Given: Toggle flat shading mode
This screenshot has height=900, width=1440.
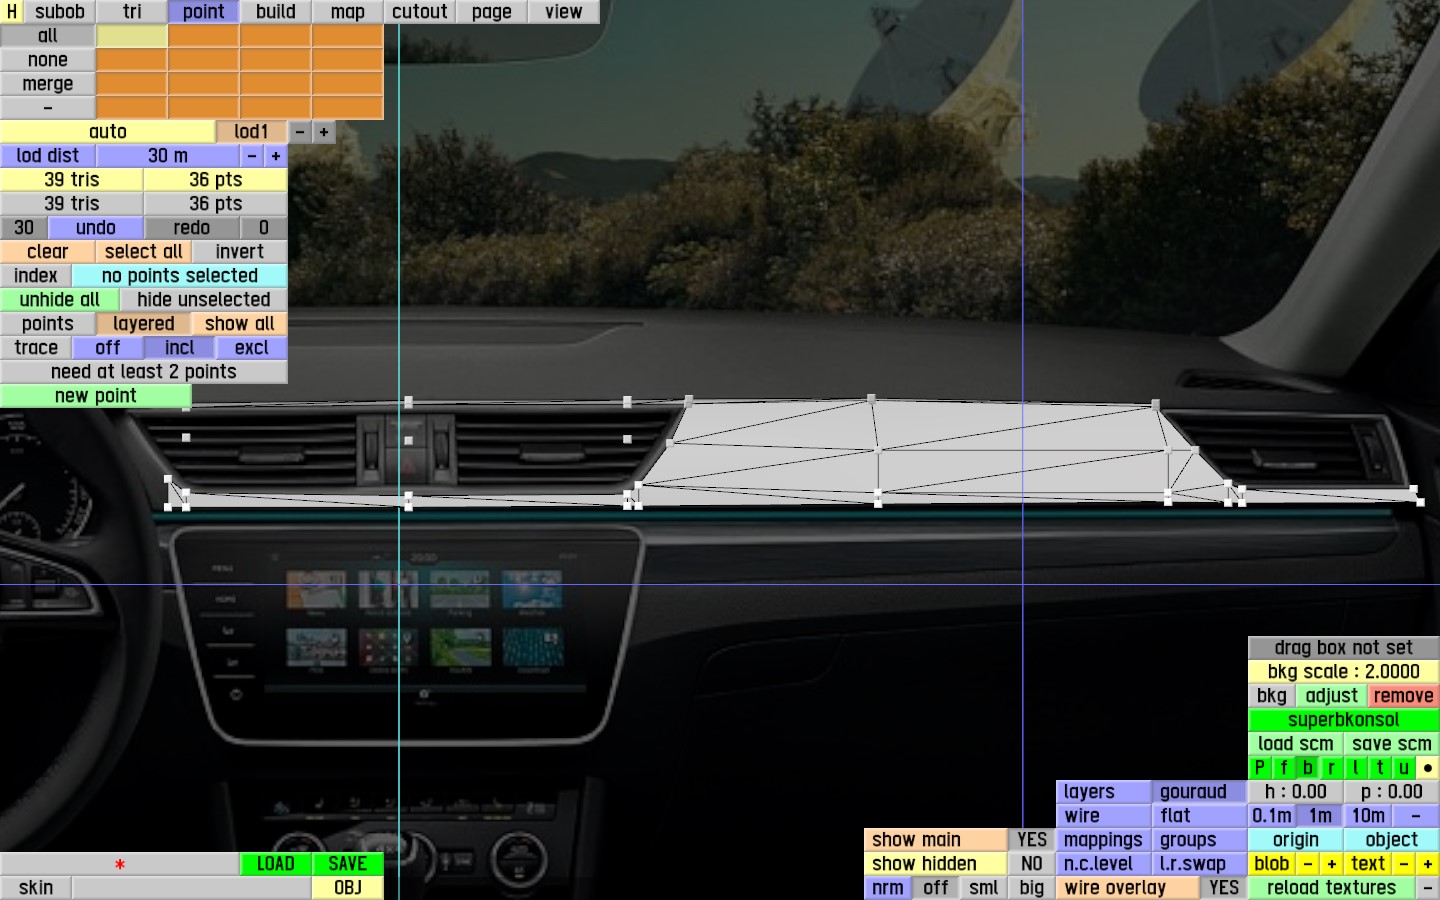Looking at the screenshot, I should pos(1199,816).
